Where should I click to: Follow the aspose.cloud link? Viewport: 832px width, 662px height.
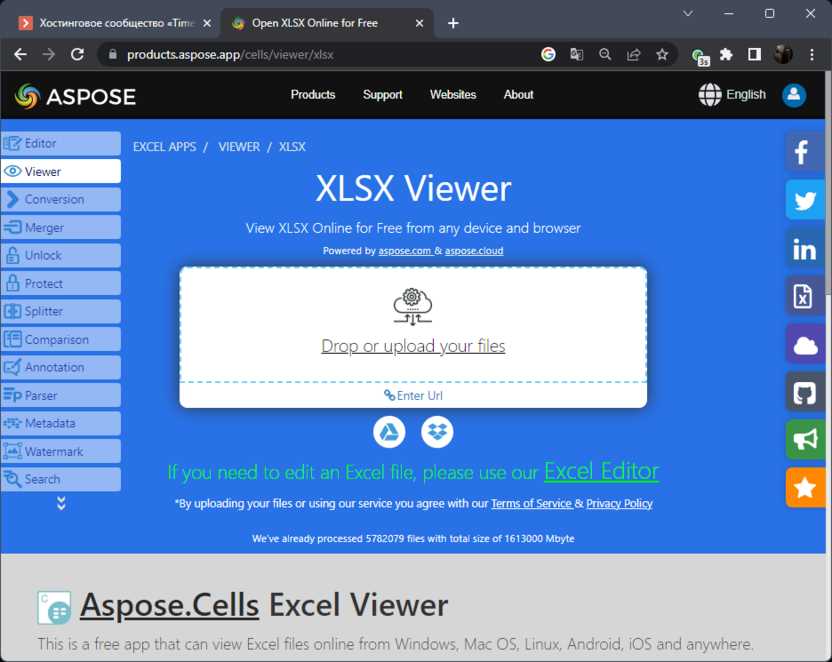474,251
